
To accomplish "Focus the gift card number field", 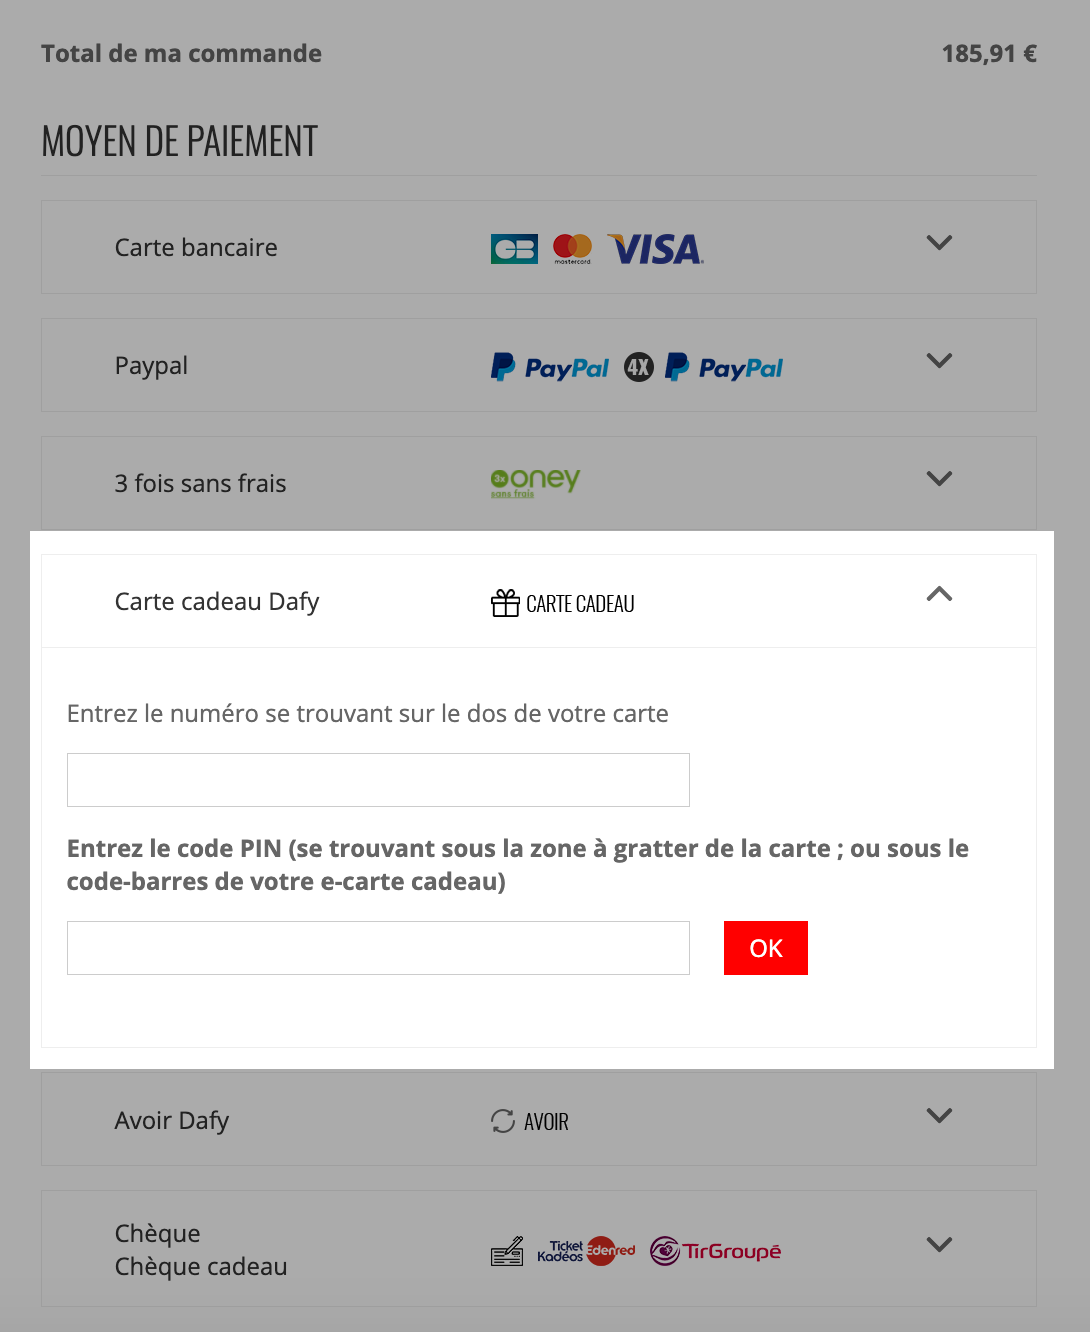I will point(378,780).
